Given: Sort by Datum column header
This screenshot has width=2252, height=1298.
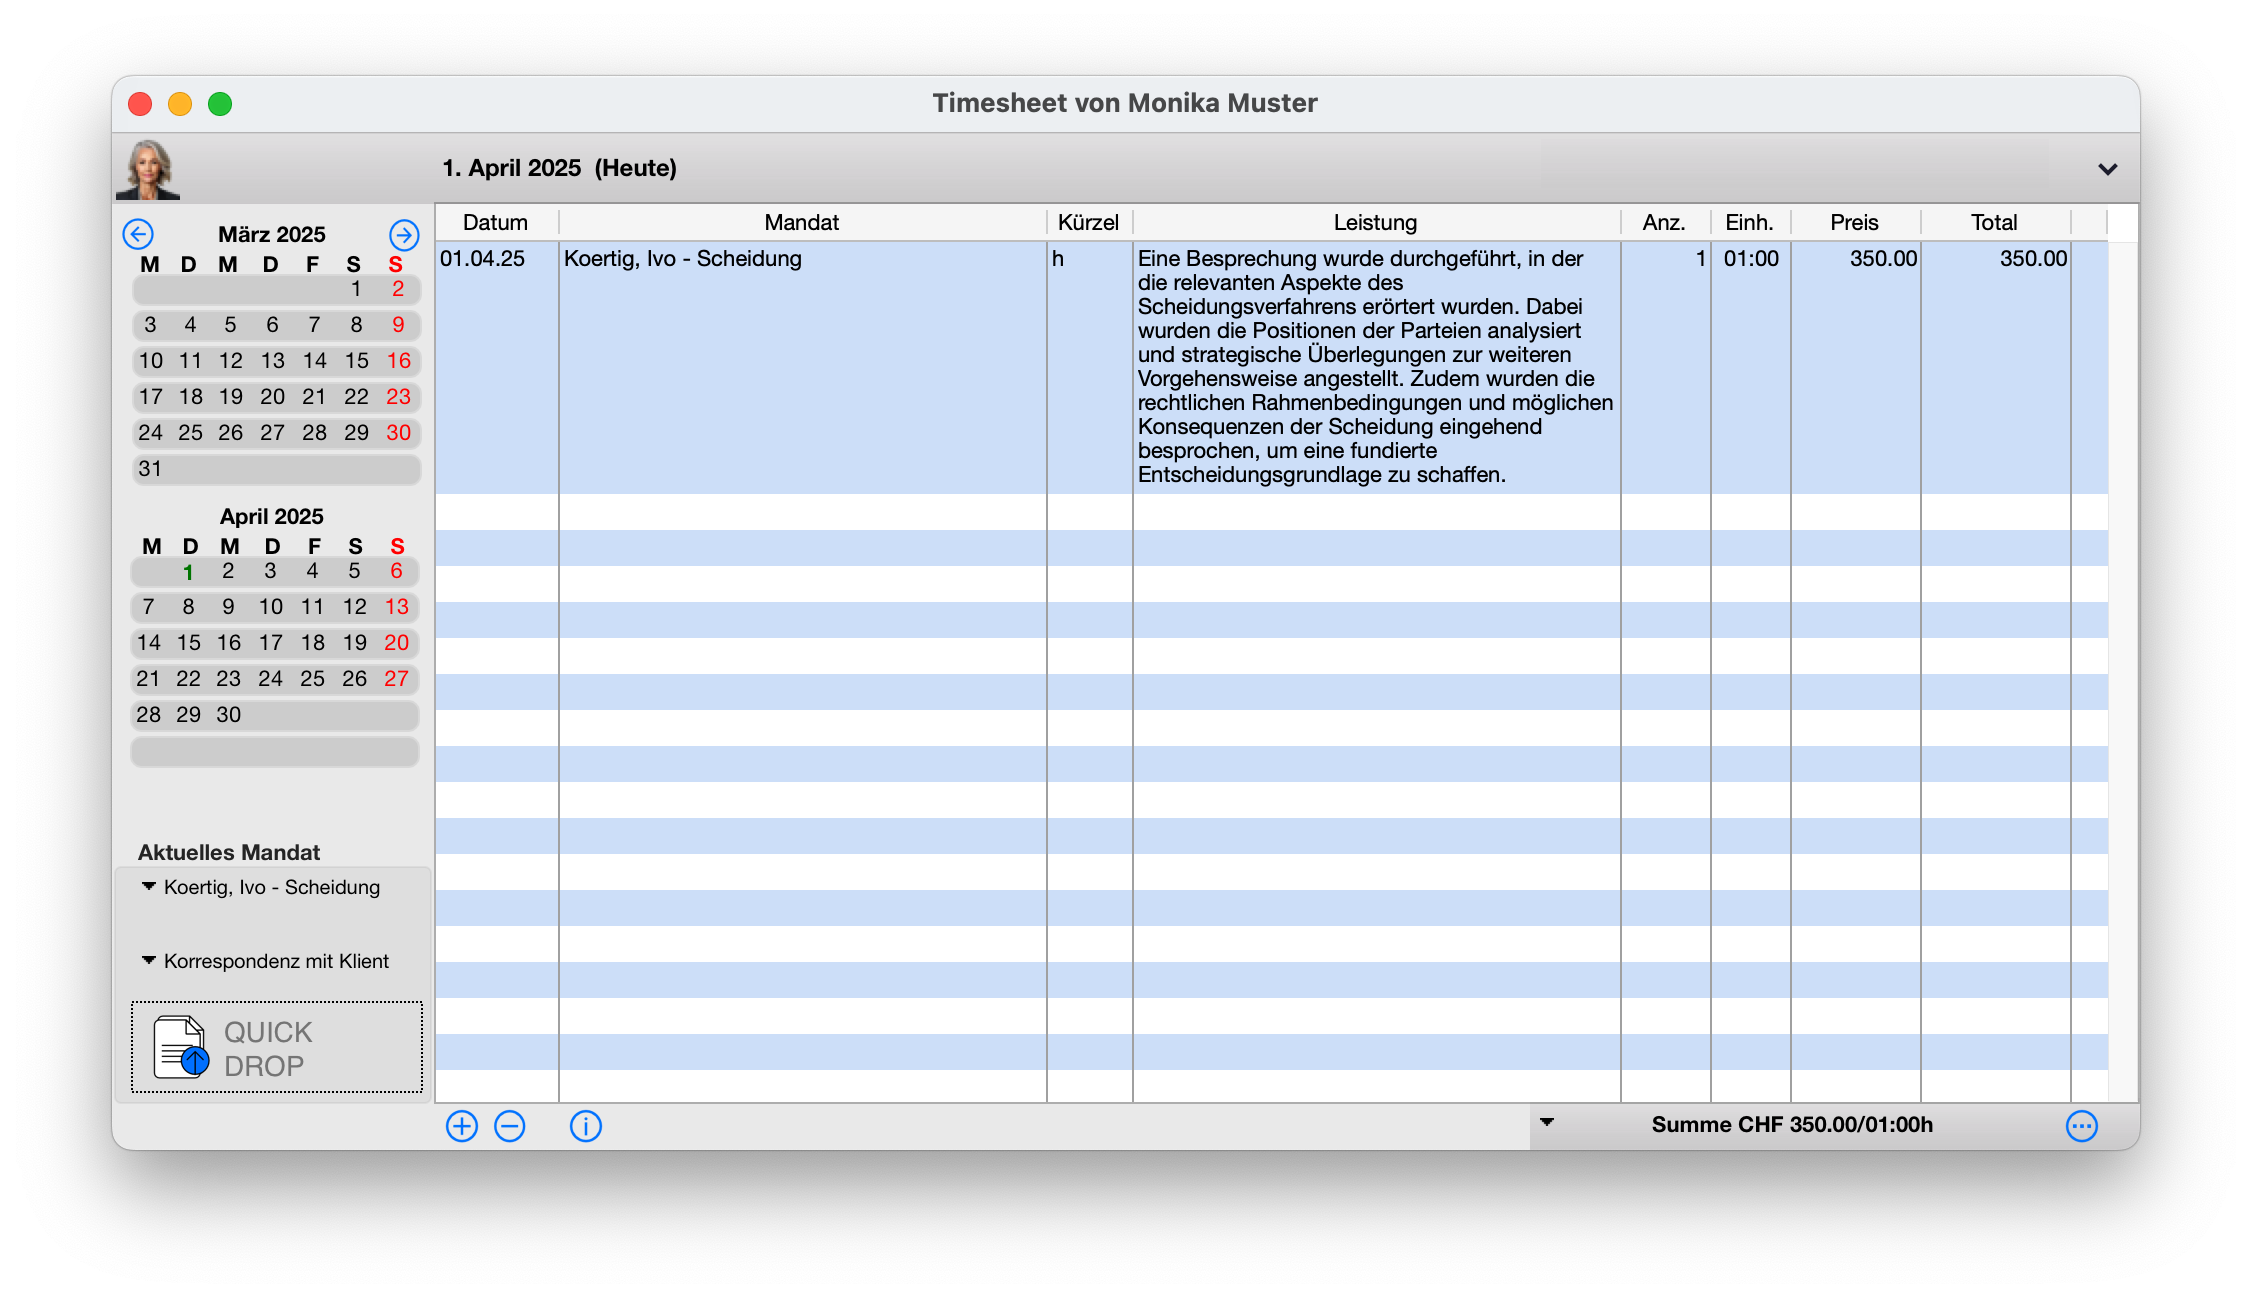Looking at the screenshot, I should tap(496, 222).
